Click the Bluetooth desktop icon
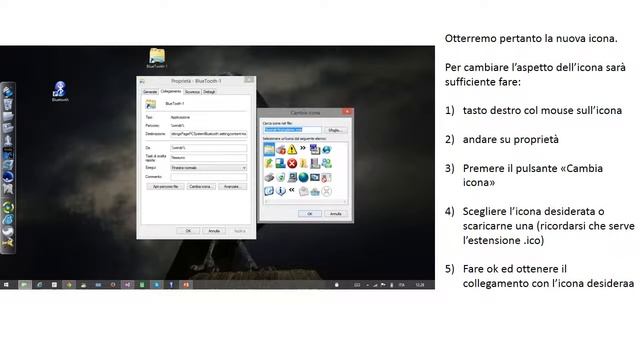 pyautogui.click(x=60, y=91)
